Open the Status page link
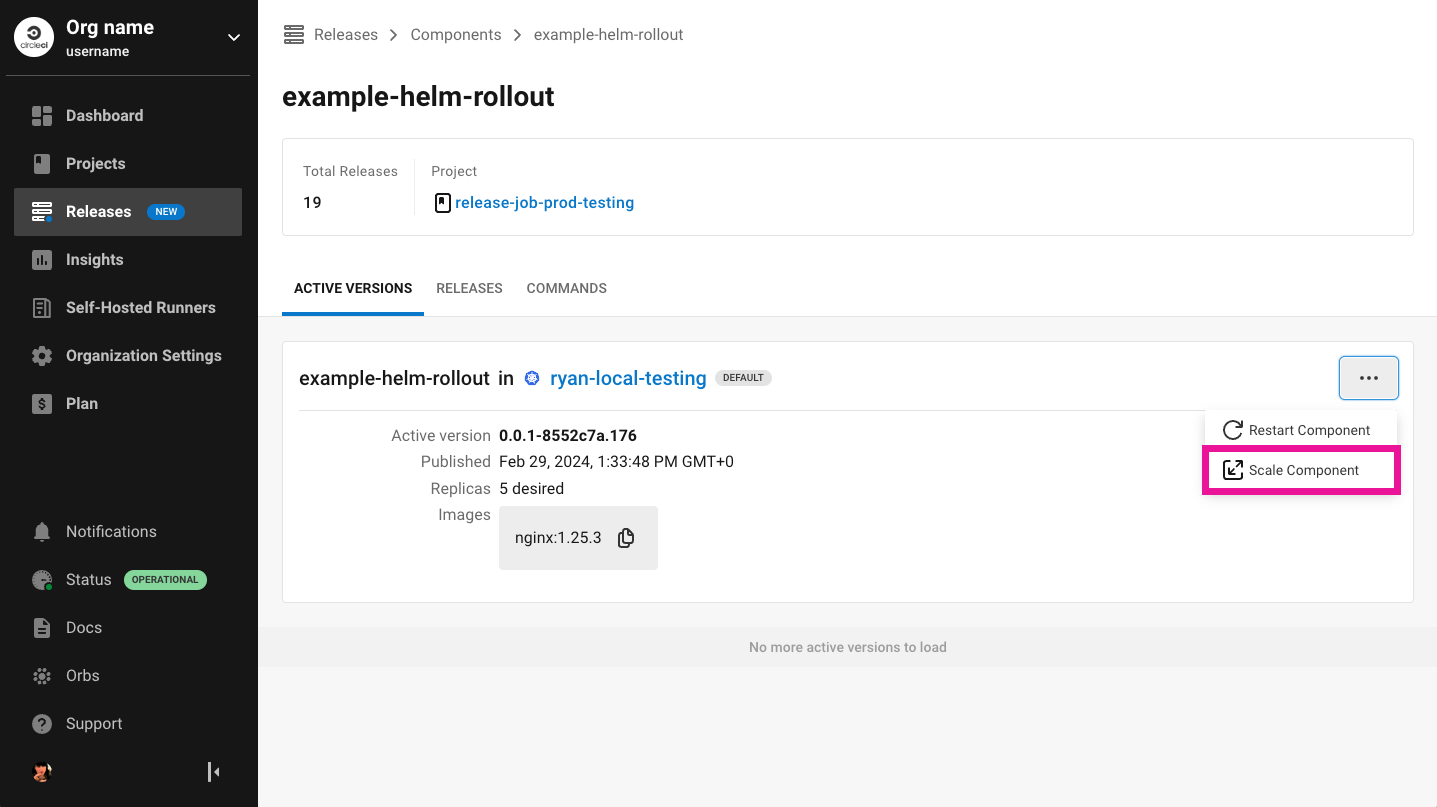This screenshot has height=807, width=1437. click(x=88, y=580)
